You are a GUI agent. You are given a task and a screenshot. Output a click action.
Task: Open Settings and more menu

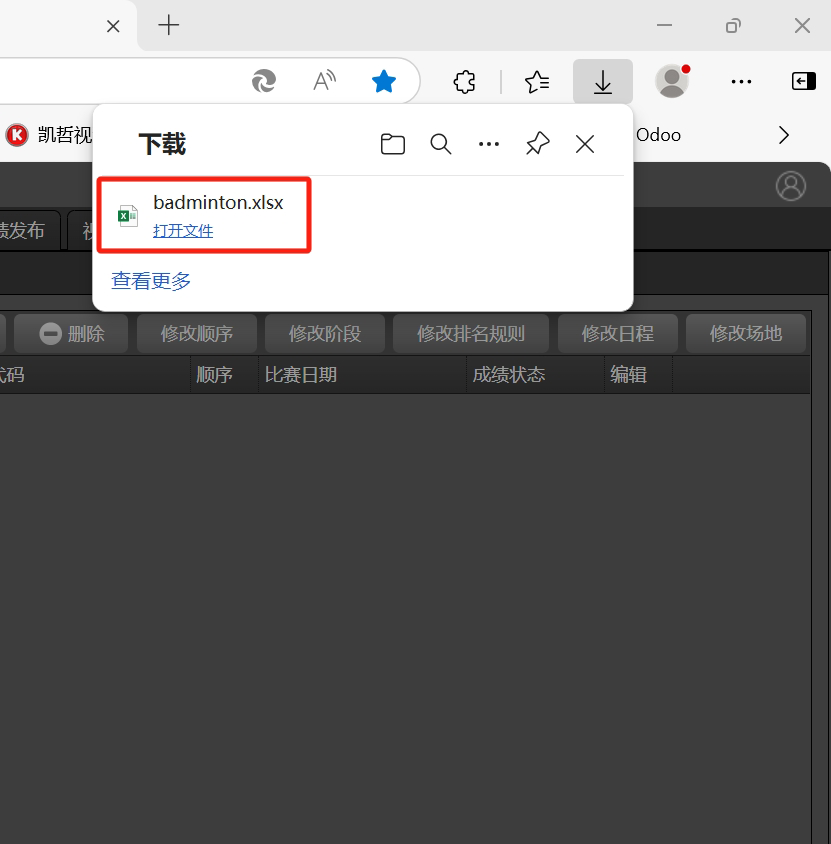pos(741,82)
